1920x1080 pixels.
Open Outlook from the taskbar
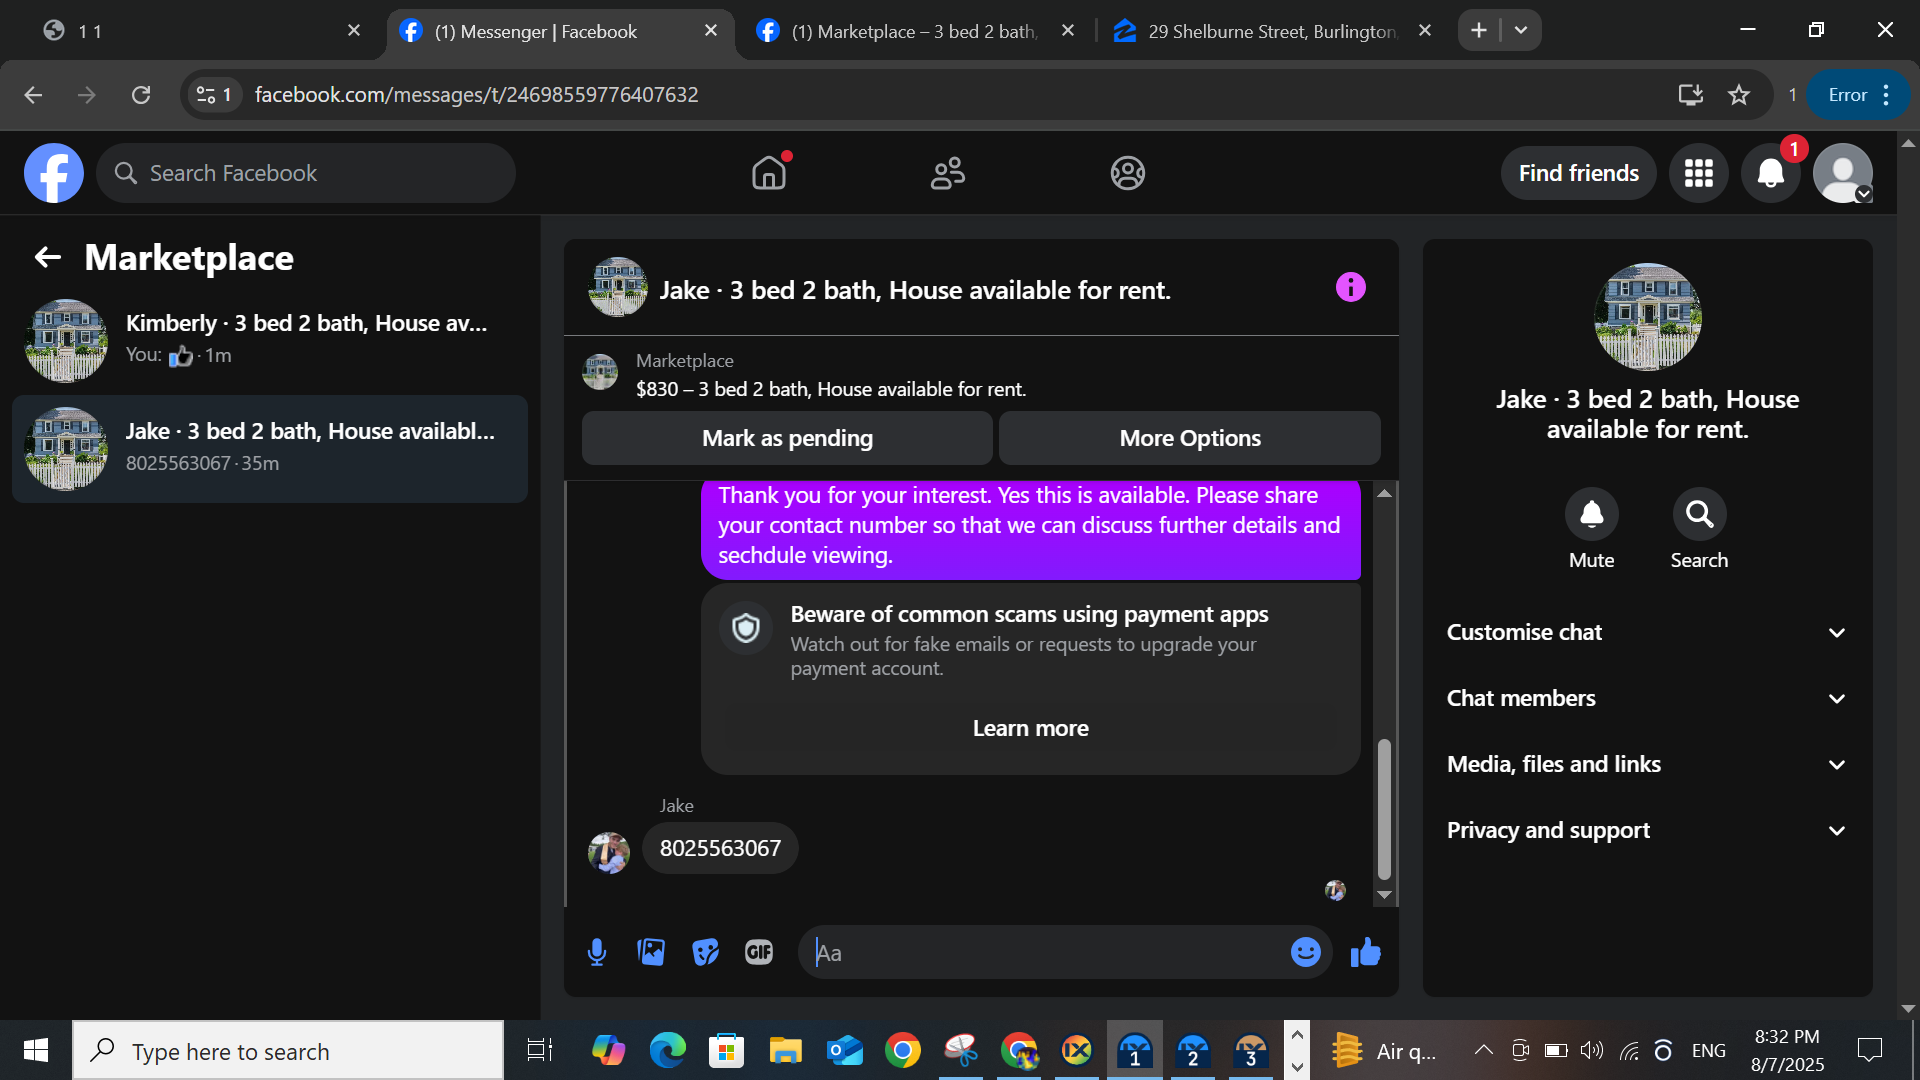[x=844, y=1050]
